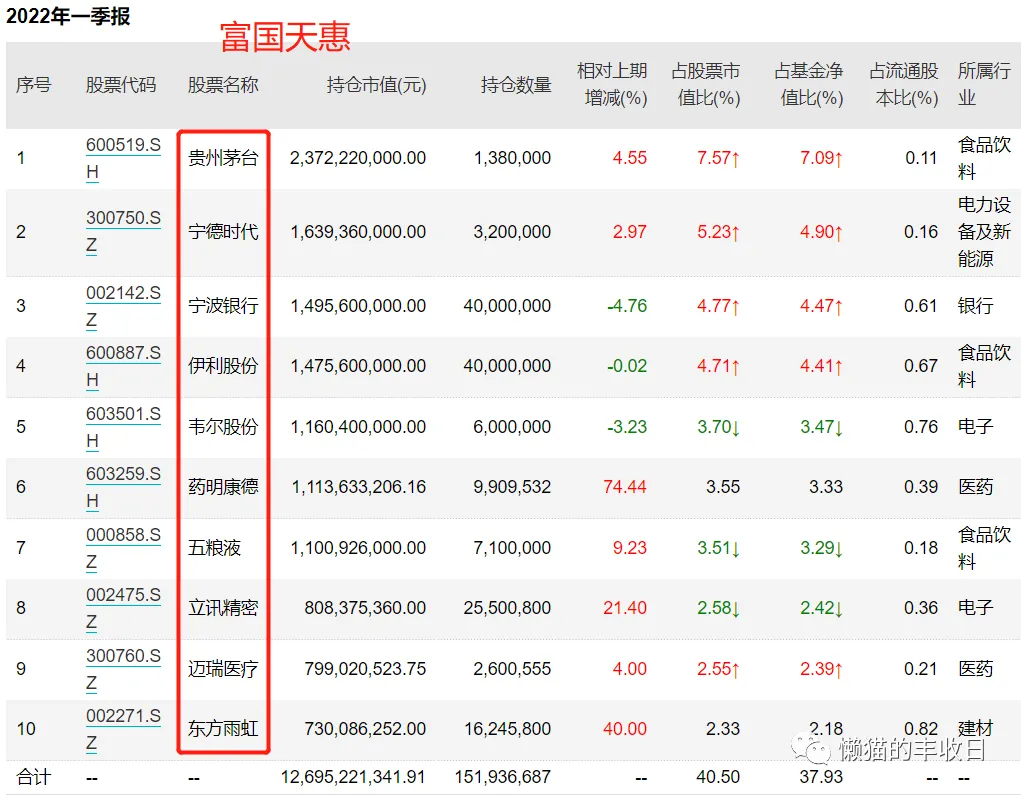Click market value 1,475,600,000.00

pyautogui.click(x=358, y=366)
